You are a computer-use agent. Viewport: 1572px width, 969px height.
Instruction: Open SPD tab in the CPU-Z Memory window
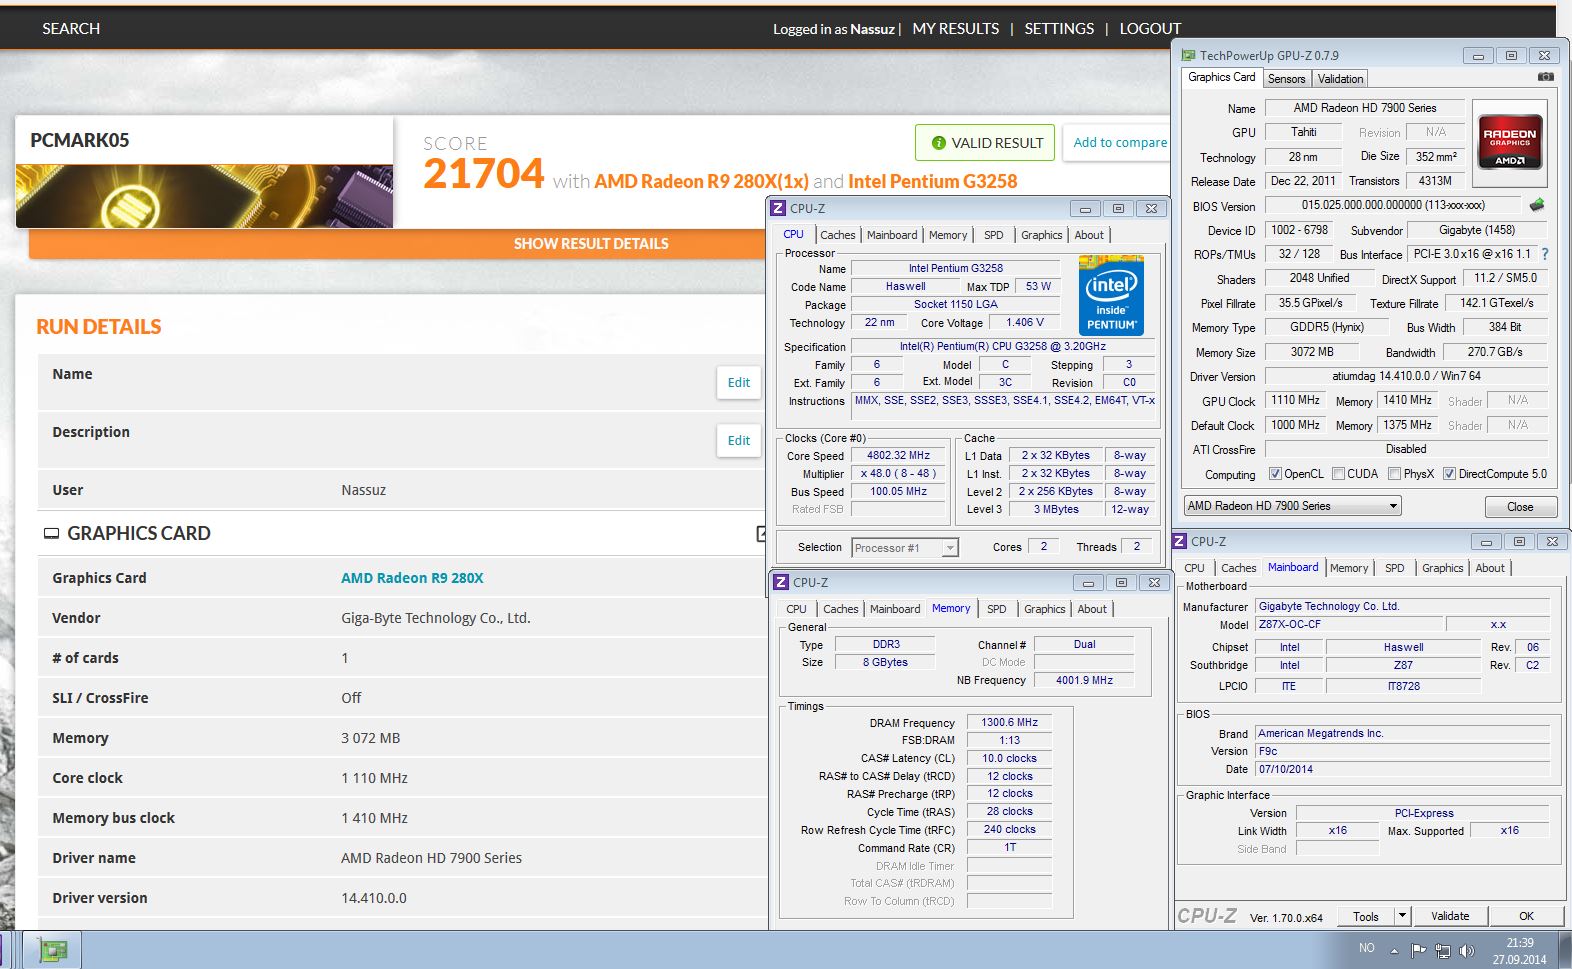tap(996, 608)
